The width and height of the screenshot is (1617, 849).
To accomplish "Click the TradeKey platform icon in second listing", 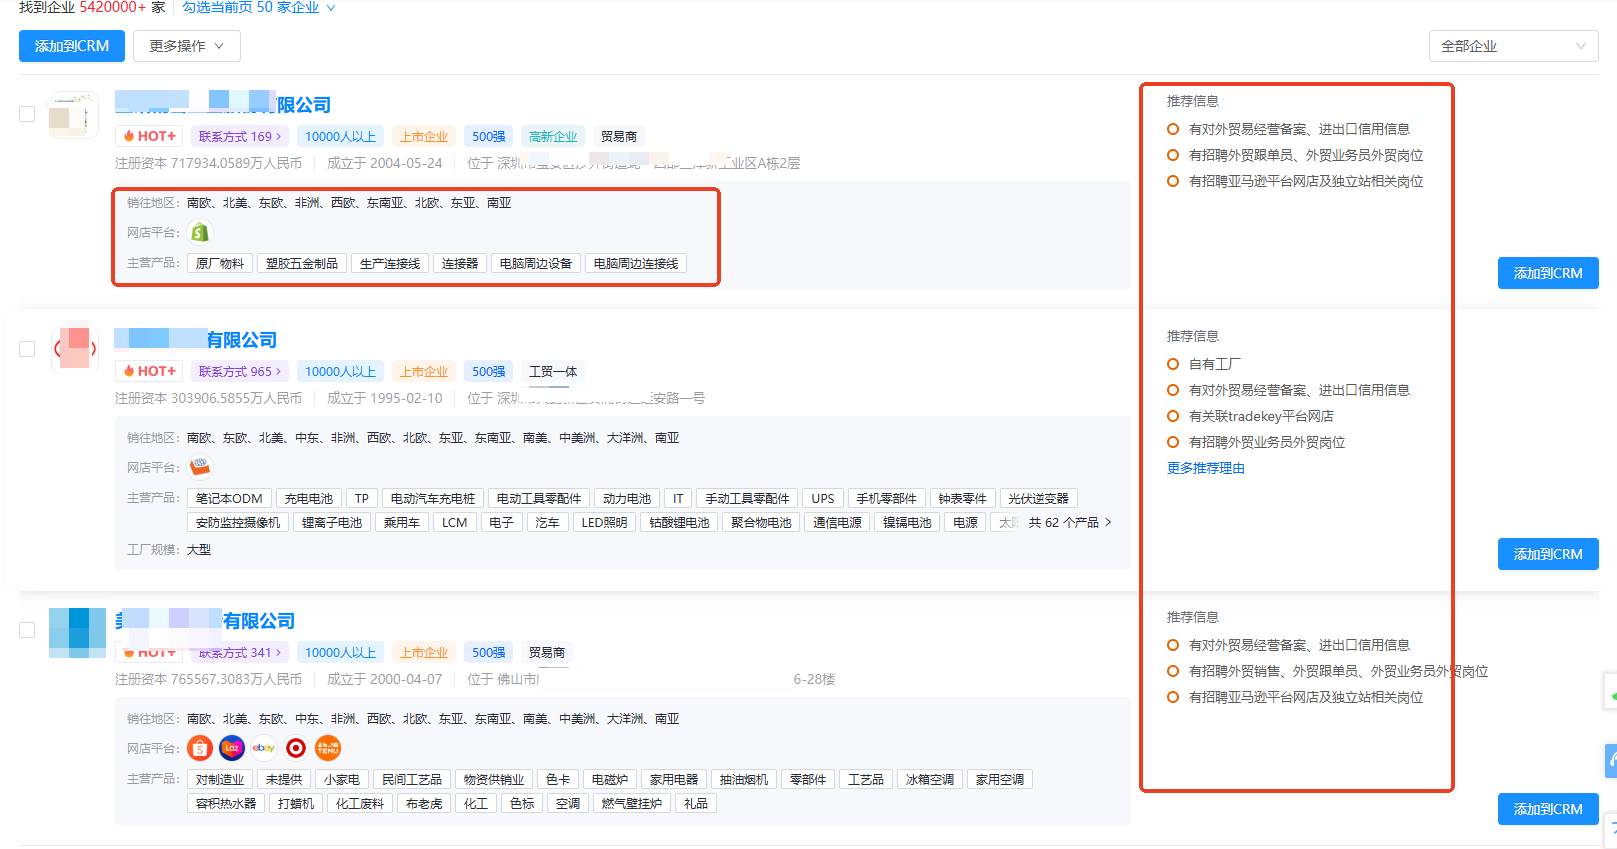I will tap(200, 467).
